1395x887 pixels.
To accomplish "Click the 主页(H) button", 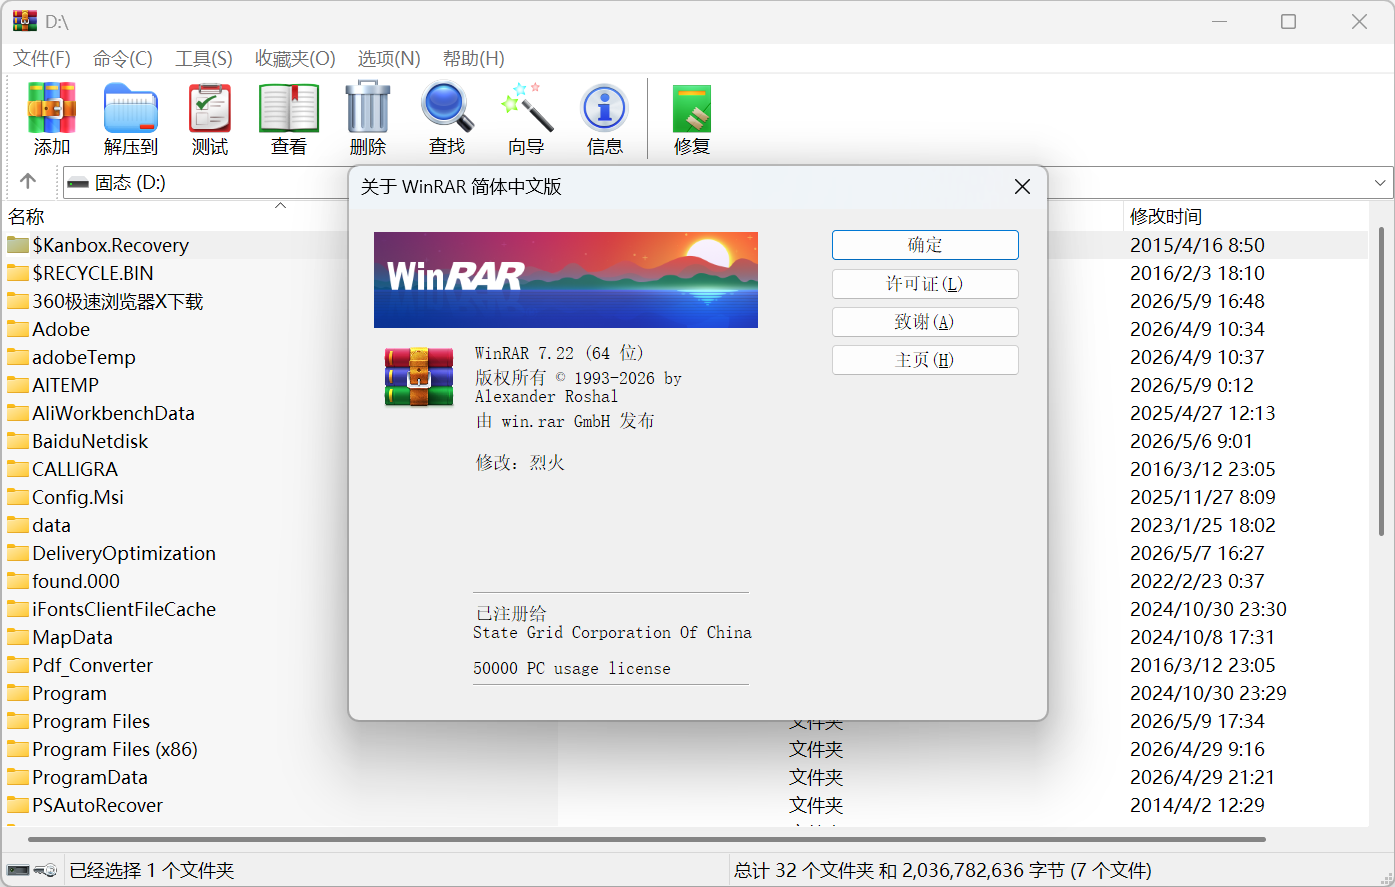I will click(x=925, y=360).
